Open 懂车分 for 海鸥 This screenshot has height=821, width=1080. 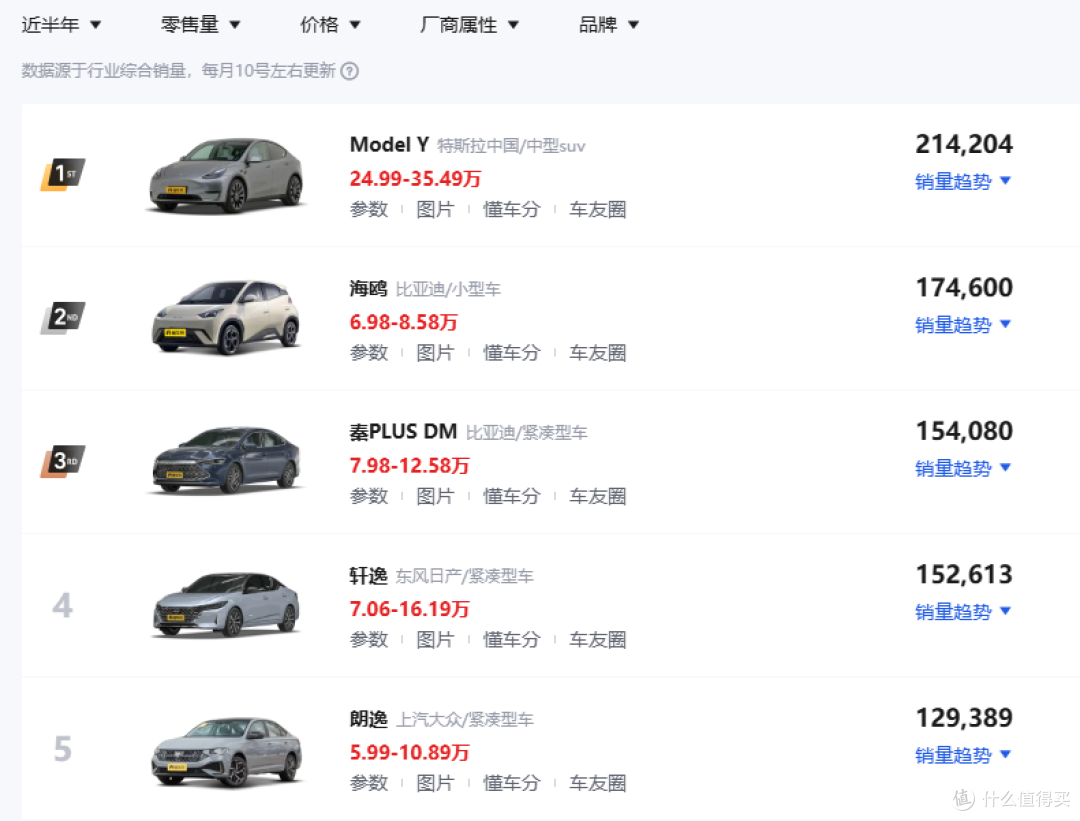click(512, 353)
